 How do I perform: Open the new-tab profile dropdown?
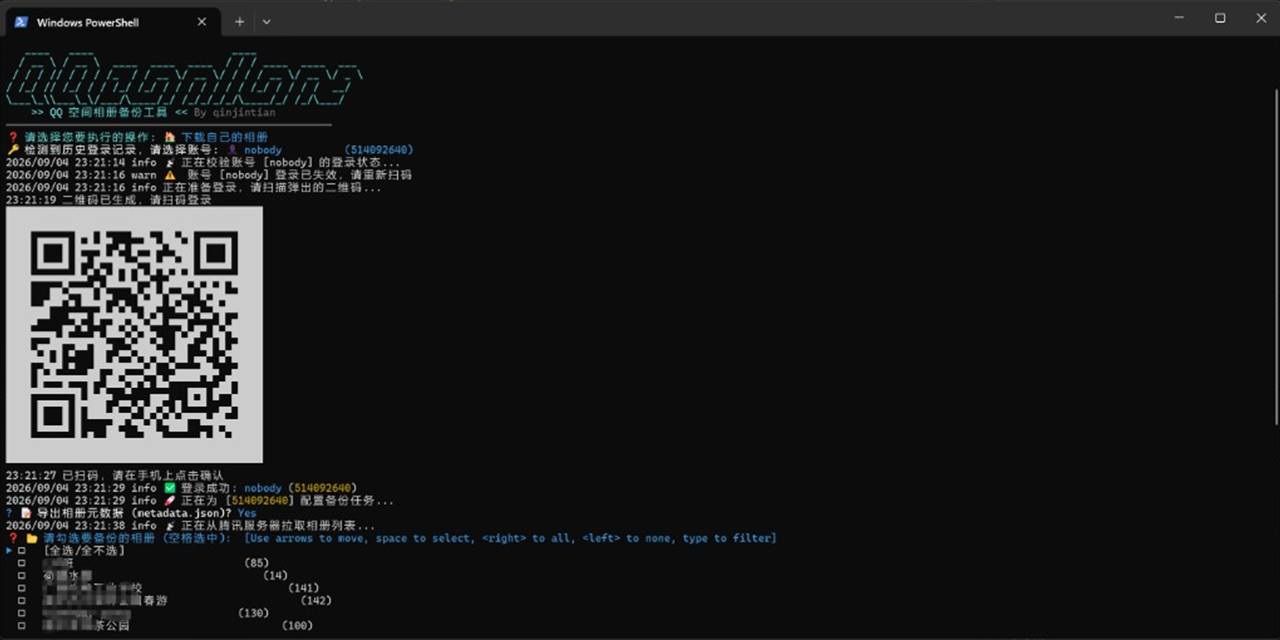(266, 21)
